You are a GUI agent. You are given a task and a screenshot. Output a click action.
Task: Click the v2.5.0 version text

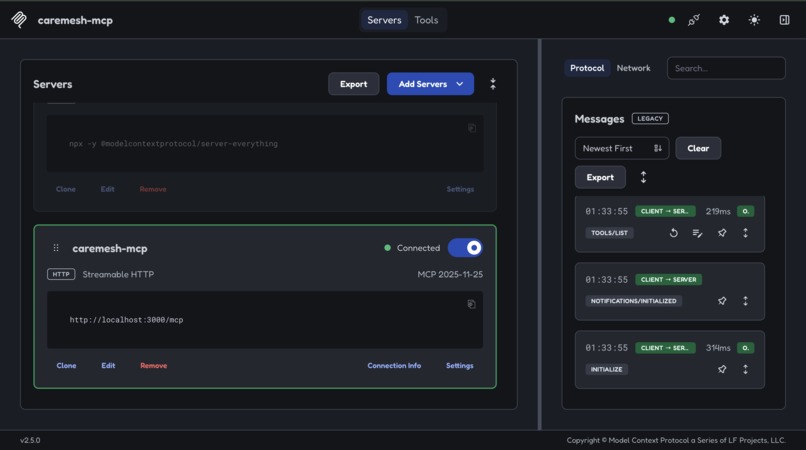[30, 440]
